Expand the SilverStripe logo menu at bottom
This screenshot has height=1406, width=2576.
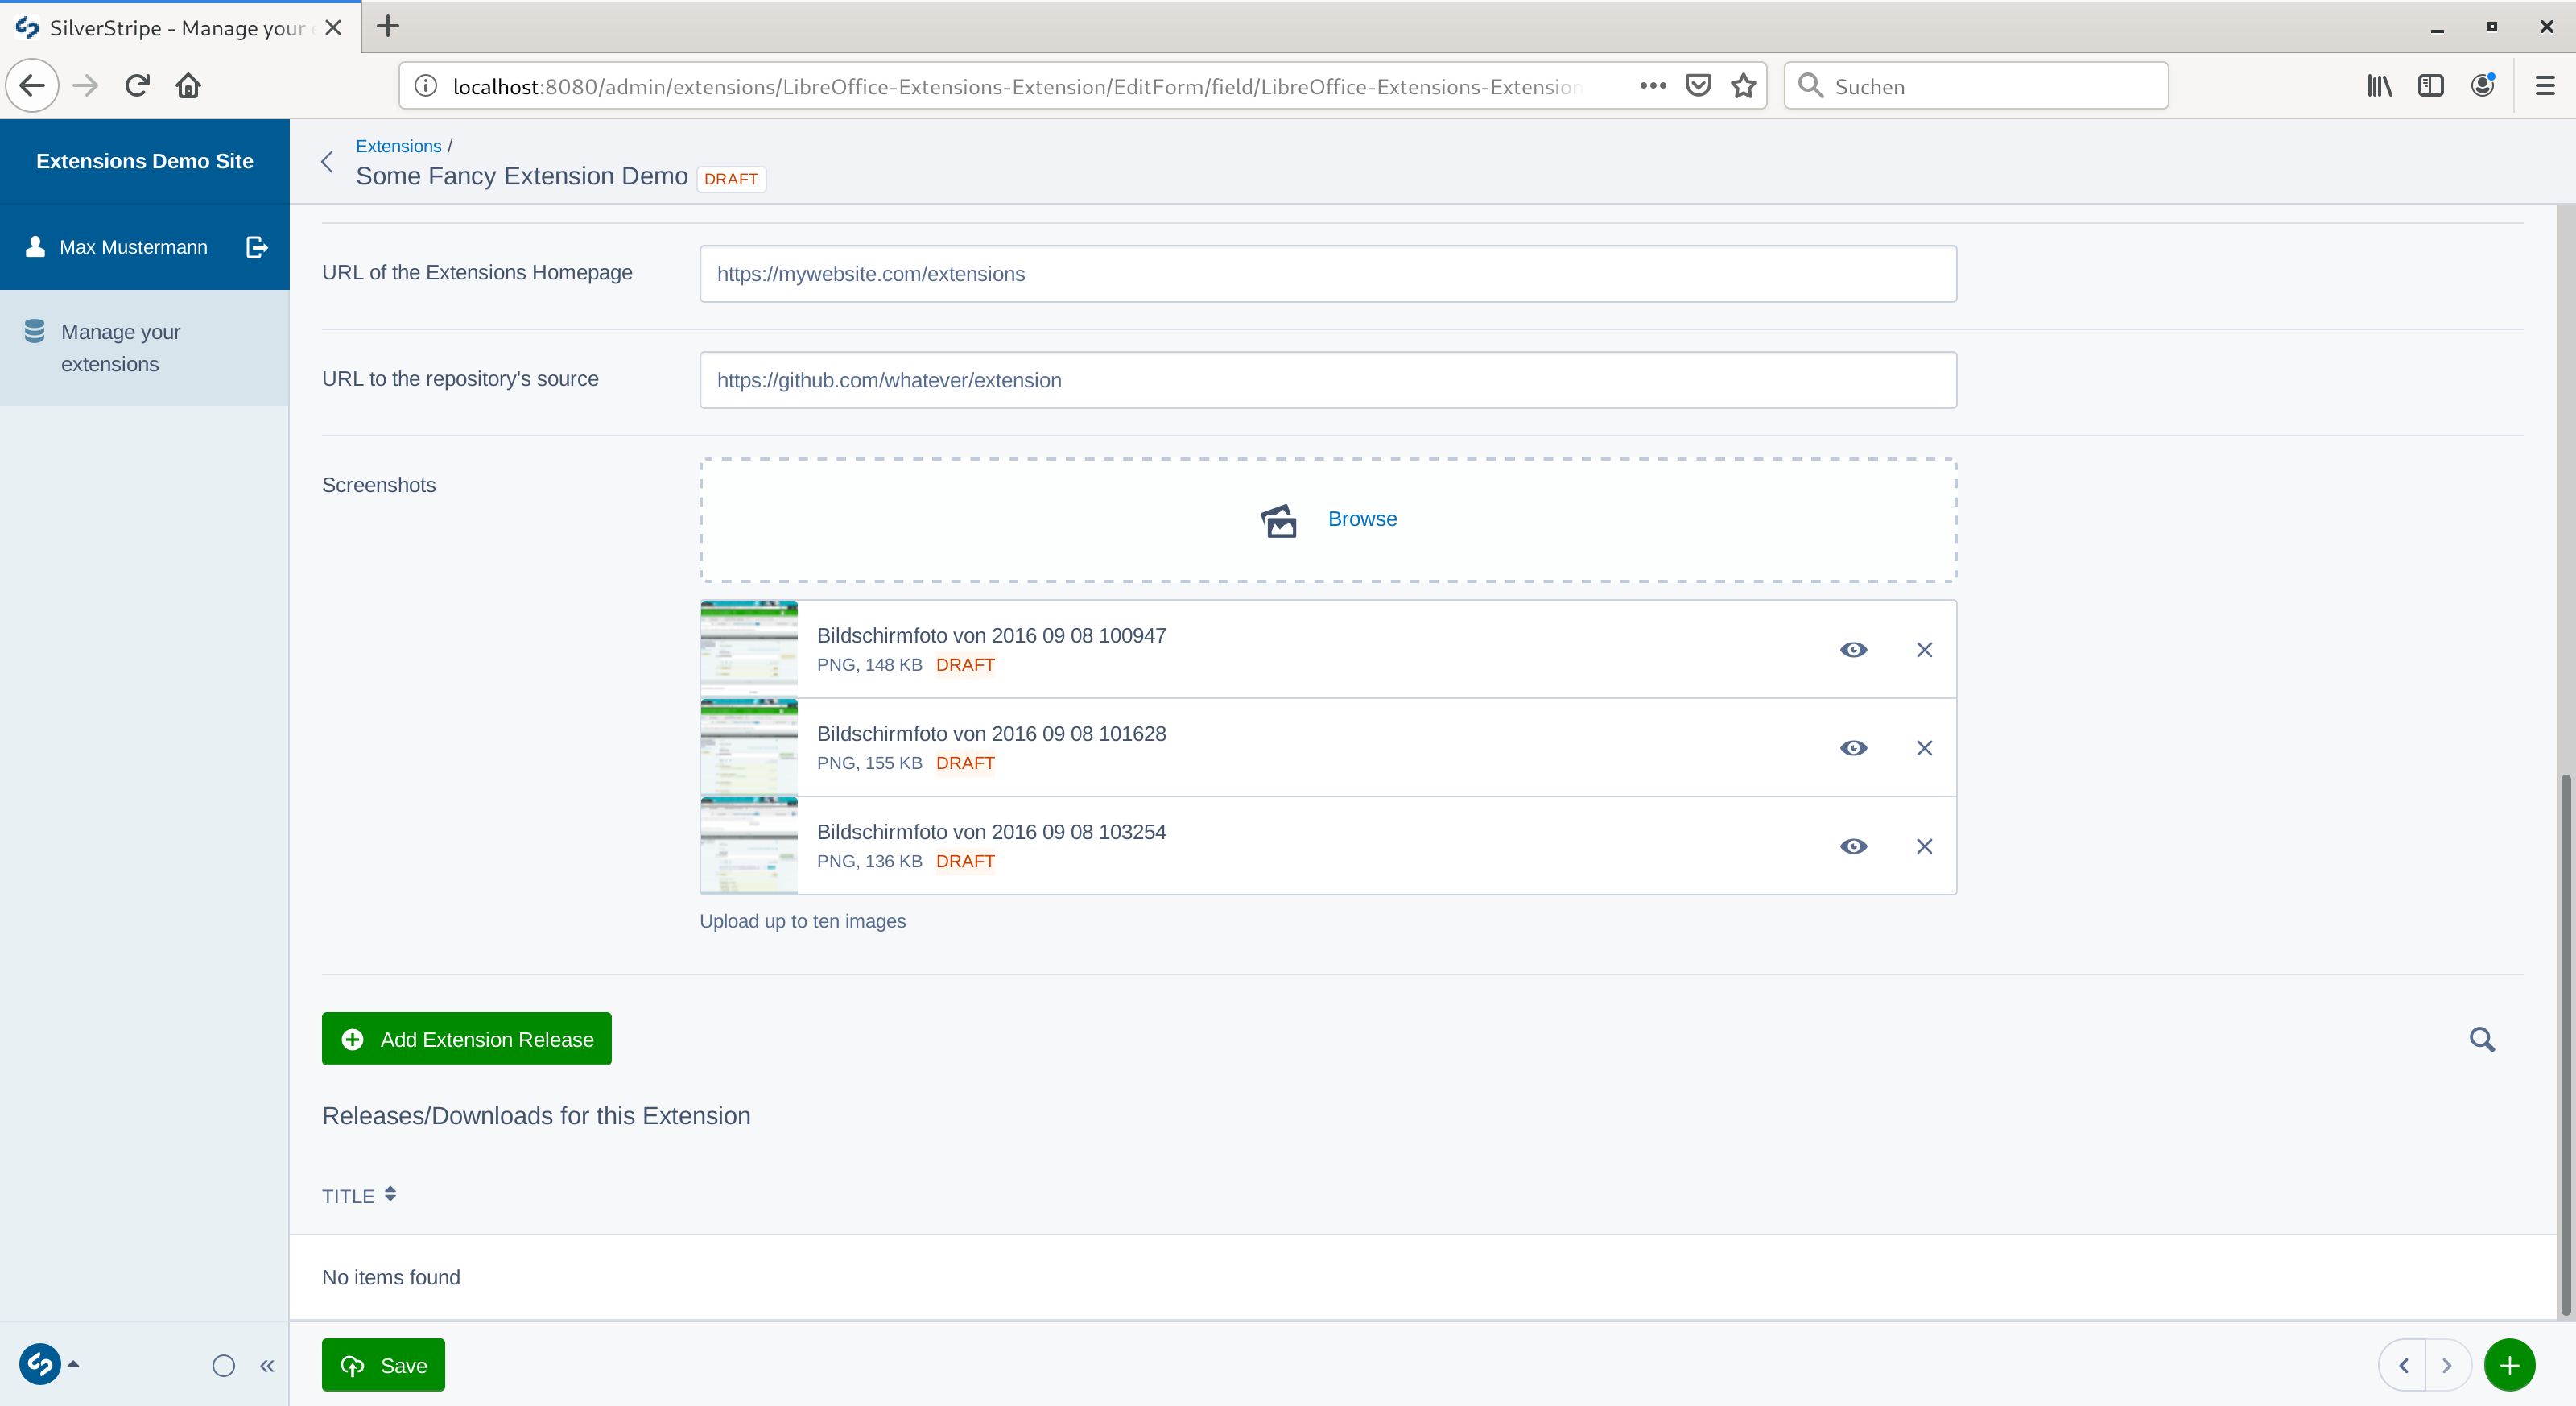click(x=48, y=1364)
